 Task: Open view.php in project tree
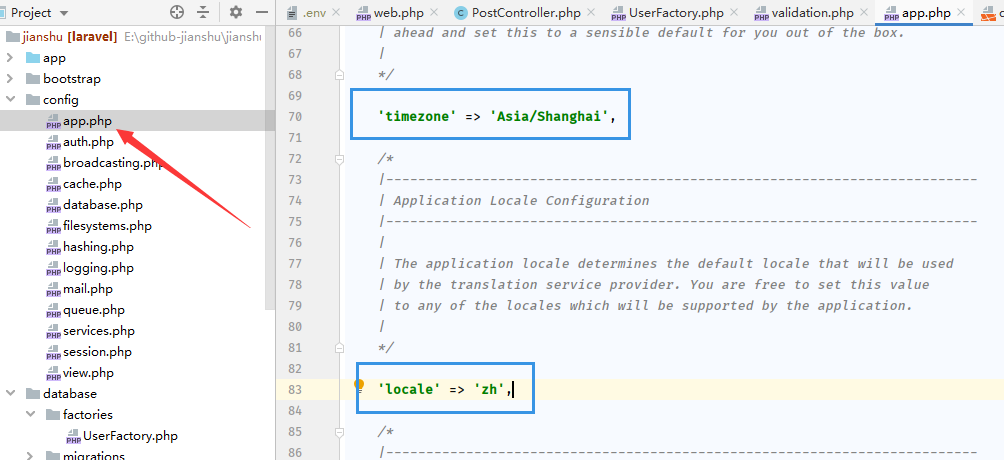pos(88,373)
